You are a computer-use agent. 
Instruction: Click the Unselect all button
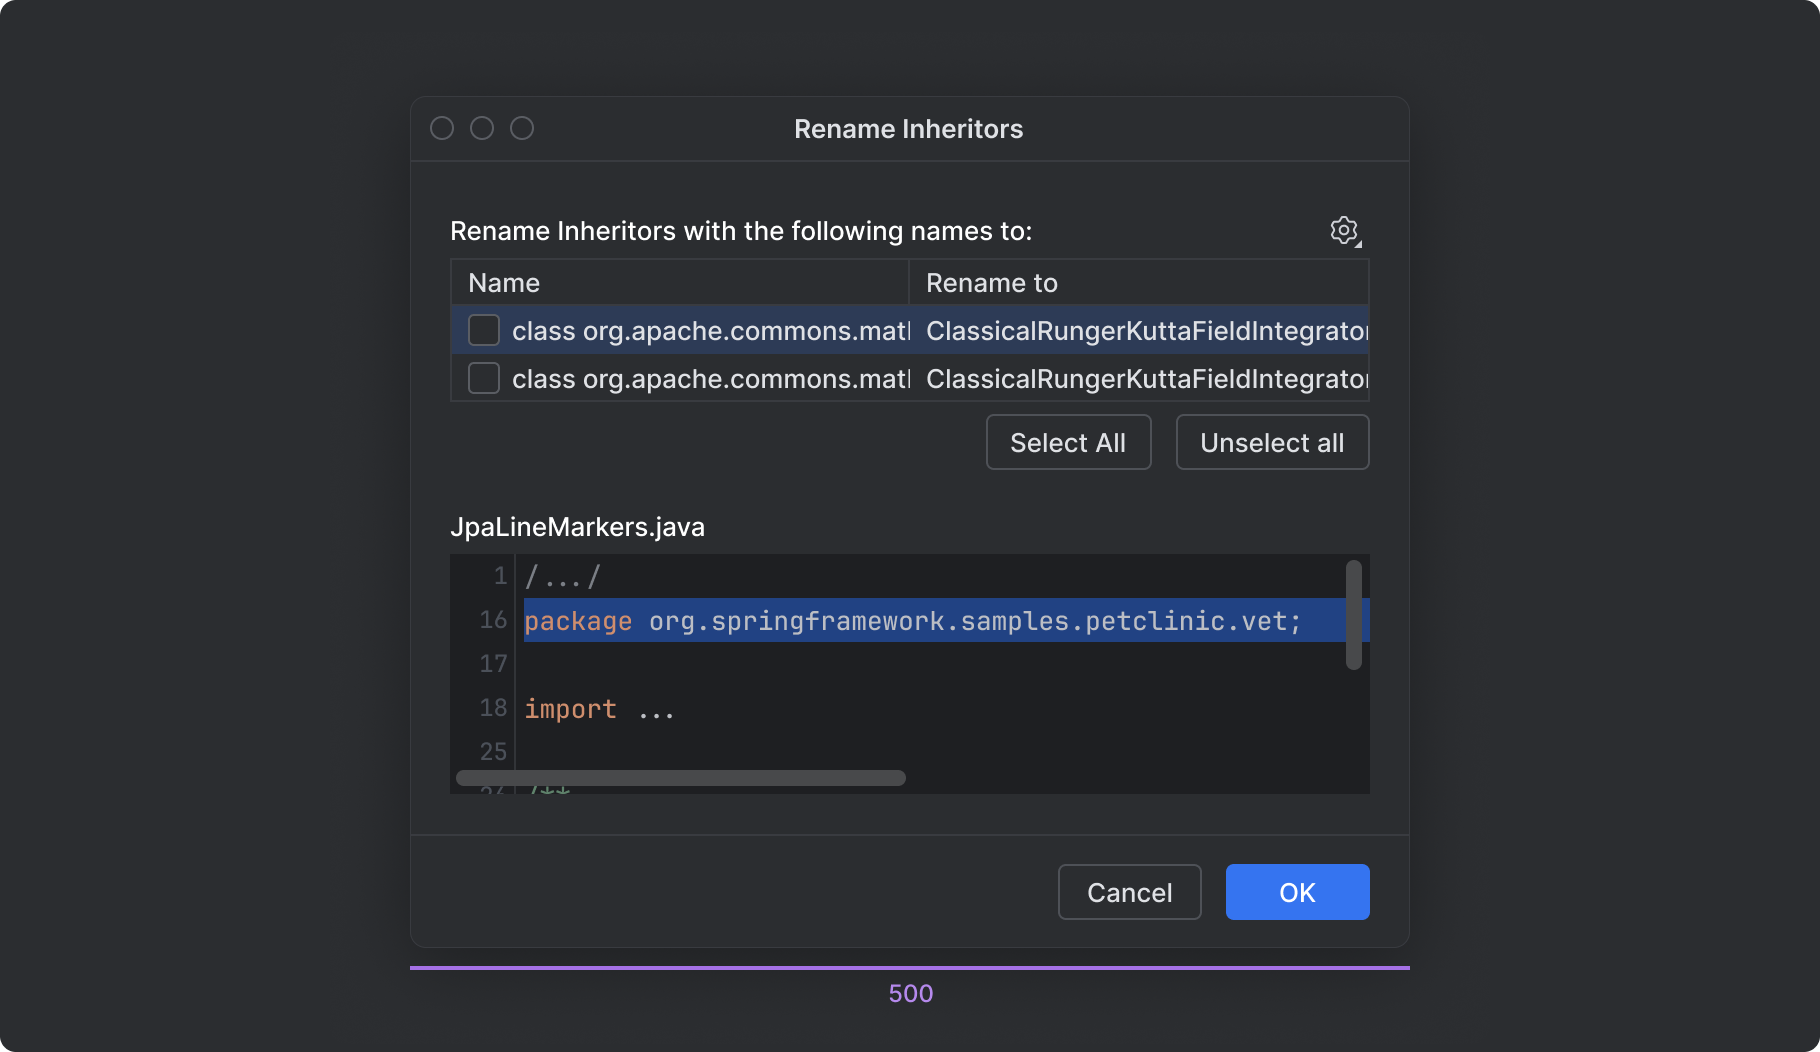click(1272, 441)
